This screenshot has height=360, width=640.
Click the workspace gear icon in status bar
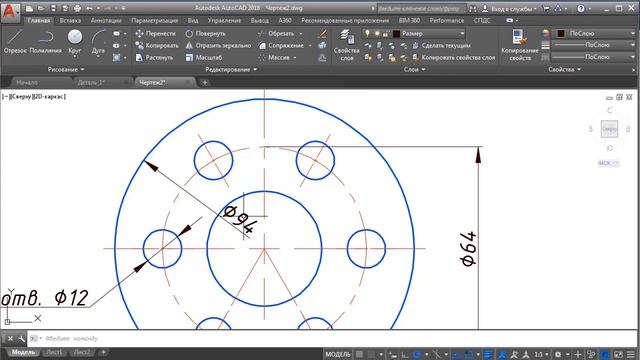click(558, 354)
